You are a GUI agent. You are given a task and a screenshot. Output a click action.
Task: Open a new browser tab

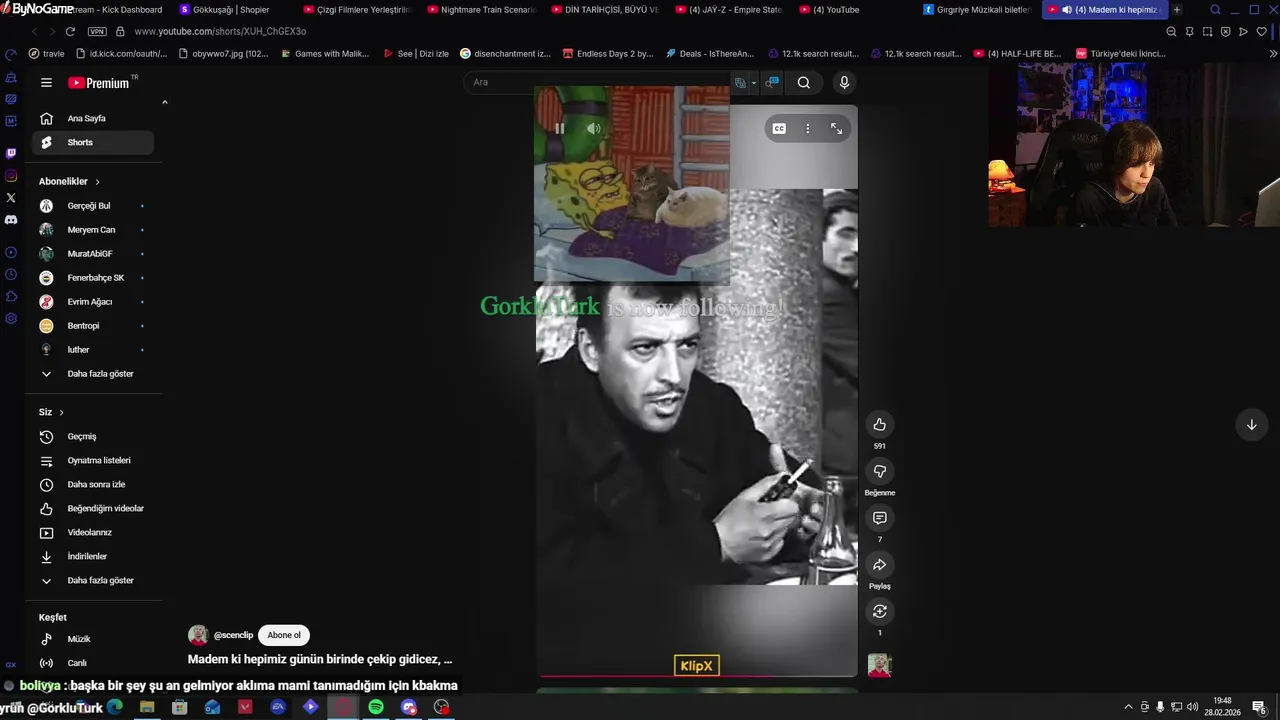[x=1177, y=9]
